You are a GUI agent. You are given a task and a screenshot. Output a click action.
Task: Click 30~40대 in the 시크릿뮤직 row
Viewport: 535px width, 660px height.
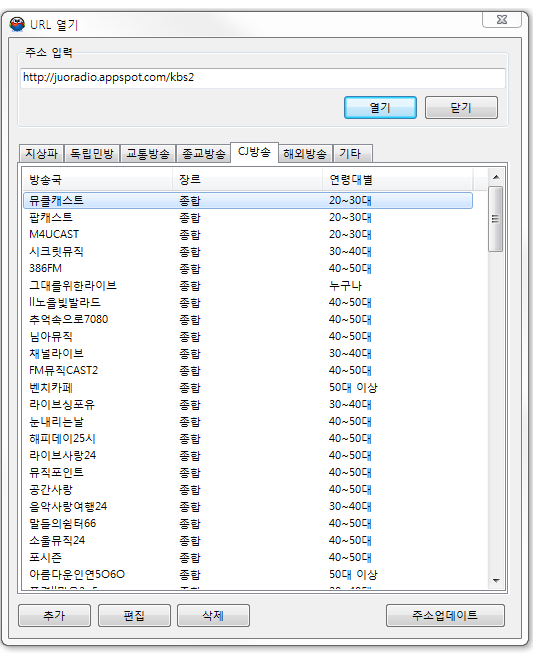point(350,252)
